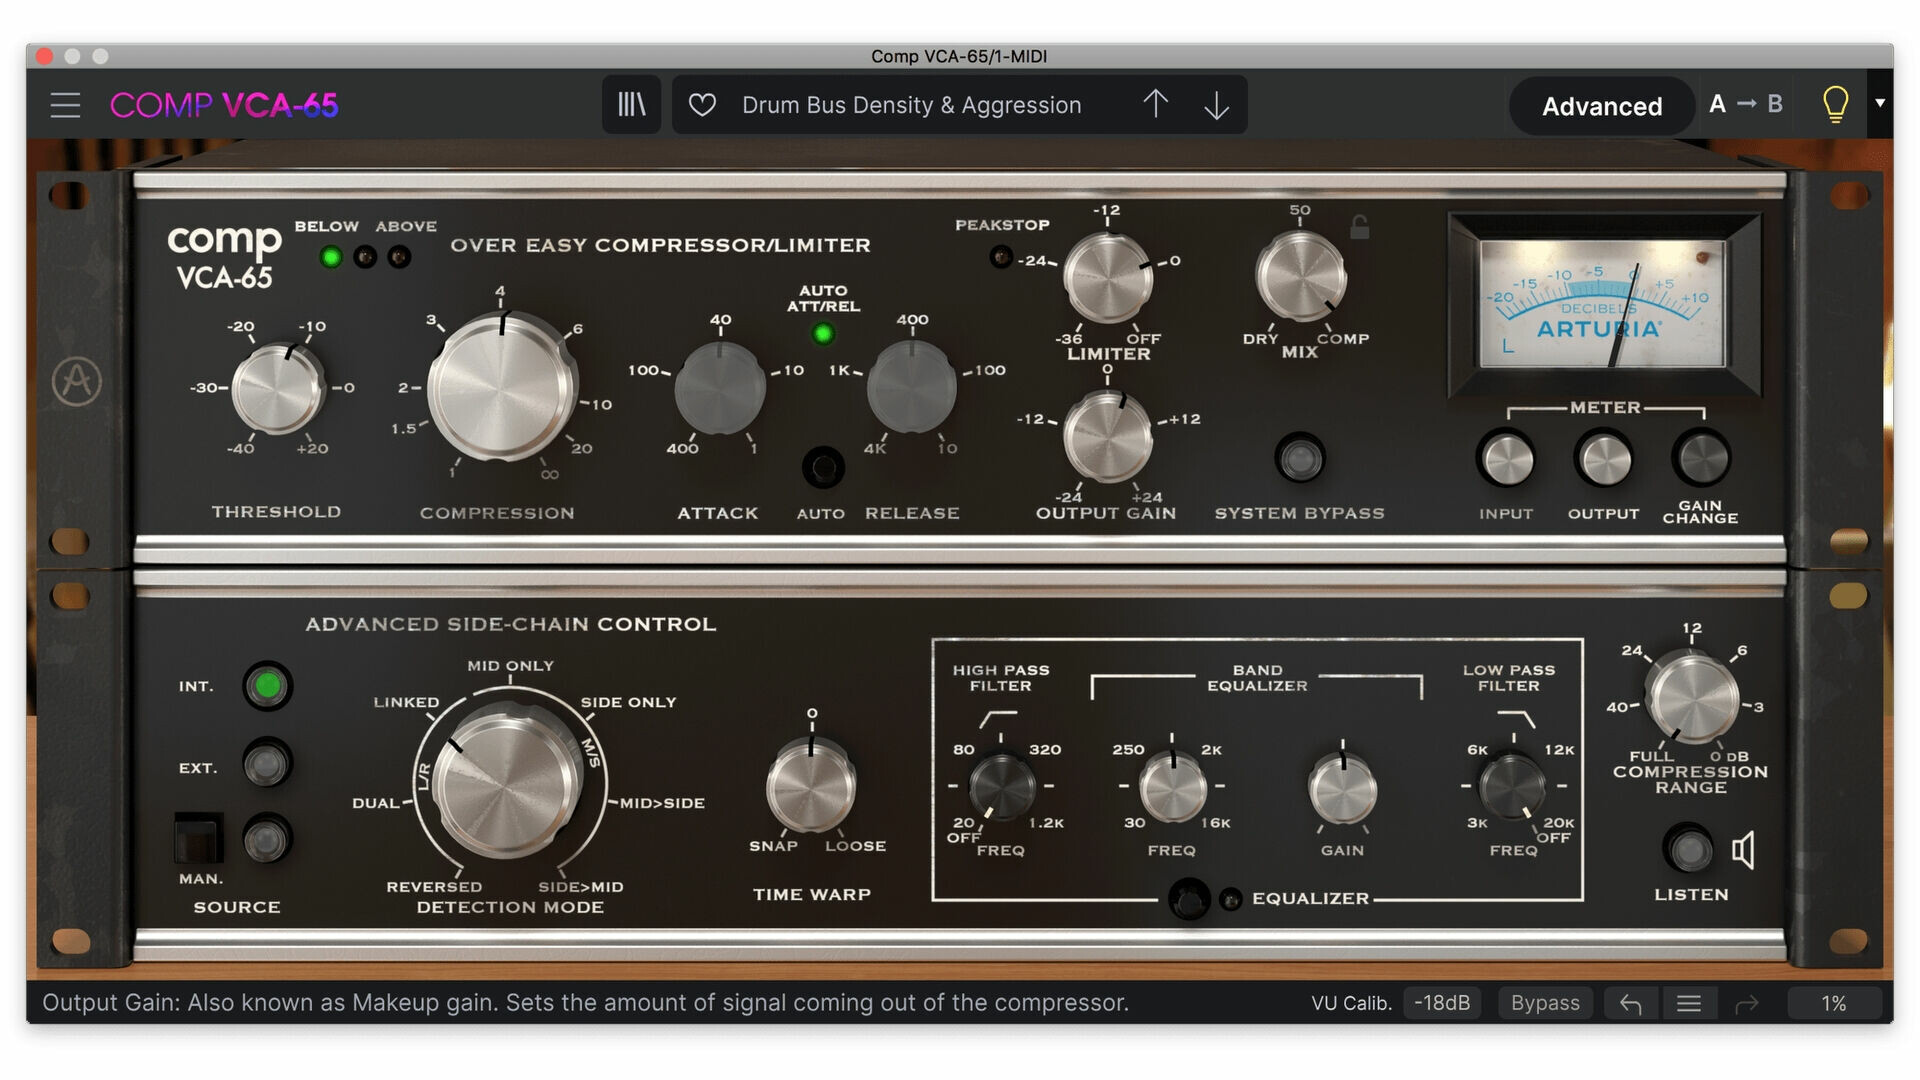Click the Compression ratio knob
This screenshot has width=1920, height=1080.
pyautogui.click(x=501, y=387)
